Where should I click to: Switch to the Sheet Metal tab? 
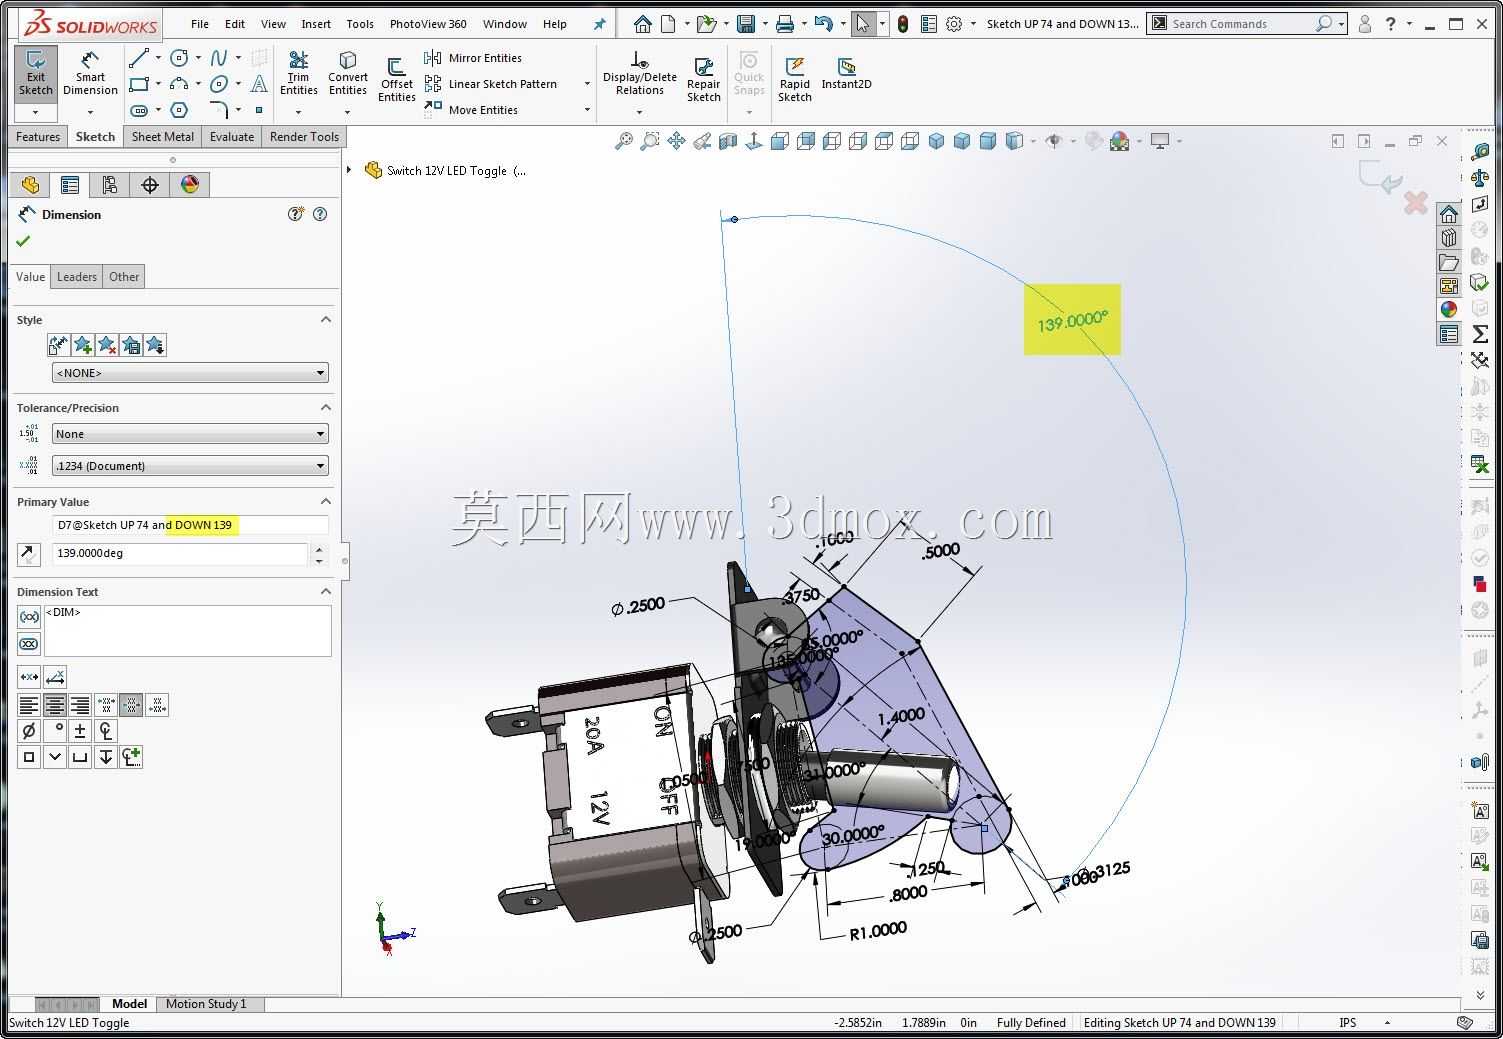click(x=162, y=137)
